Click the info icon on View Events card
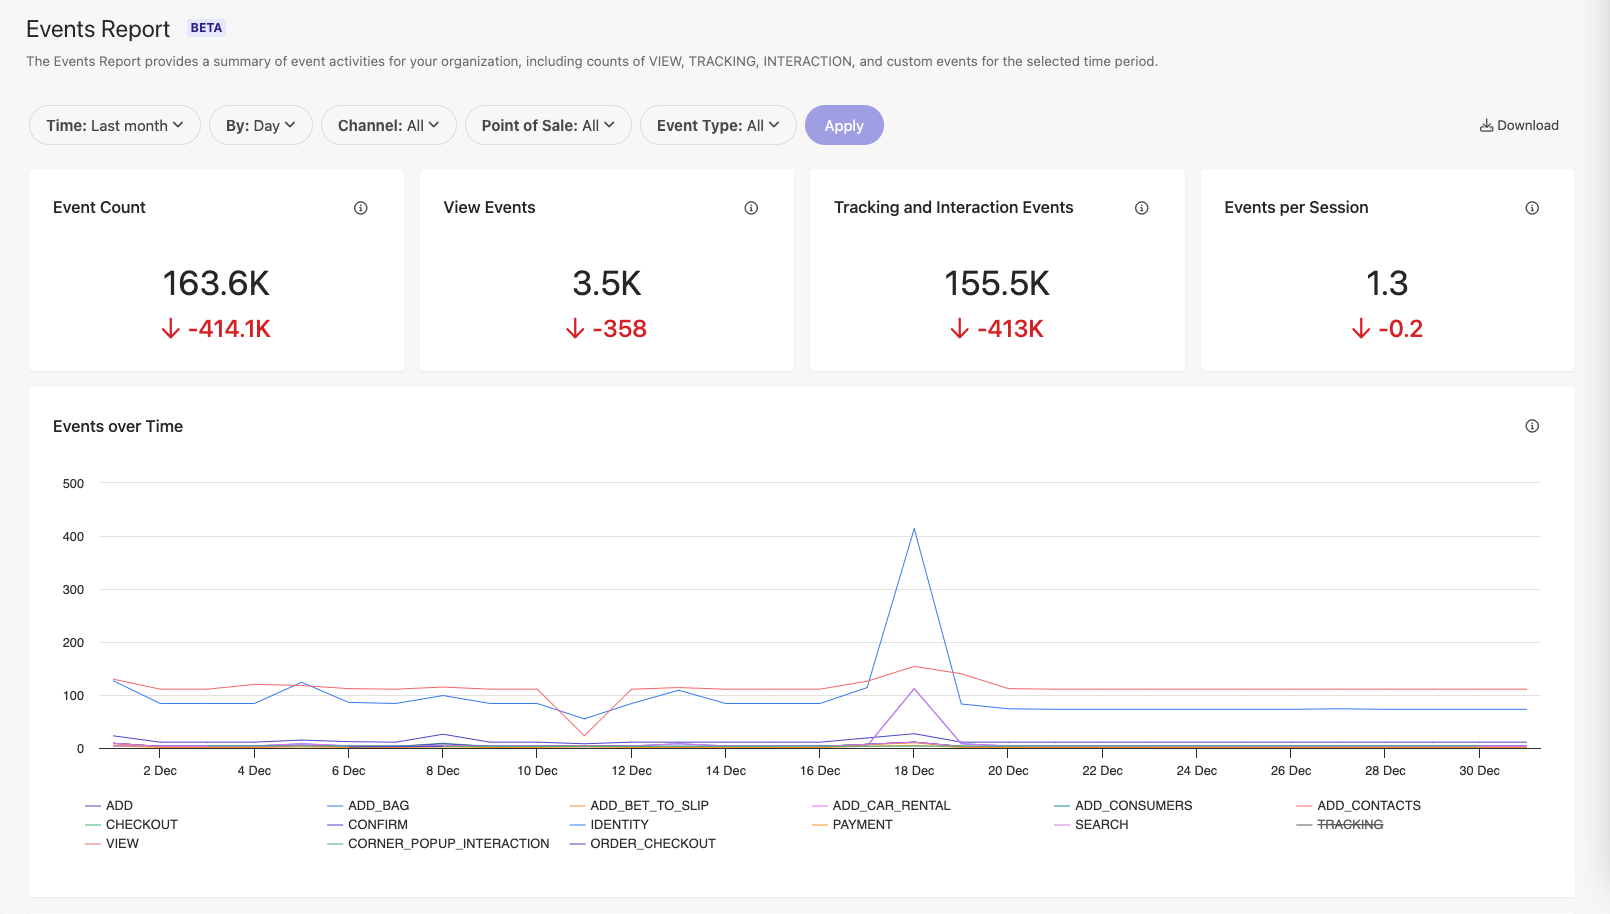Image resolution: width=1610 pixels, height=914 pixels. 751,207
